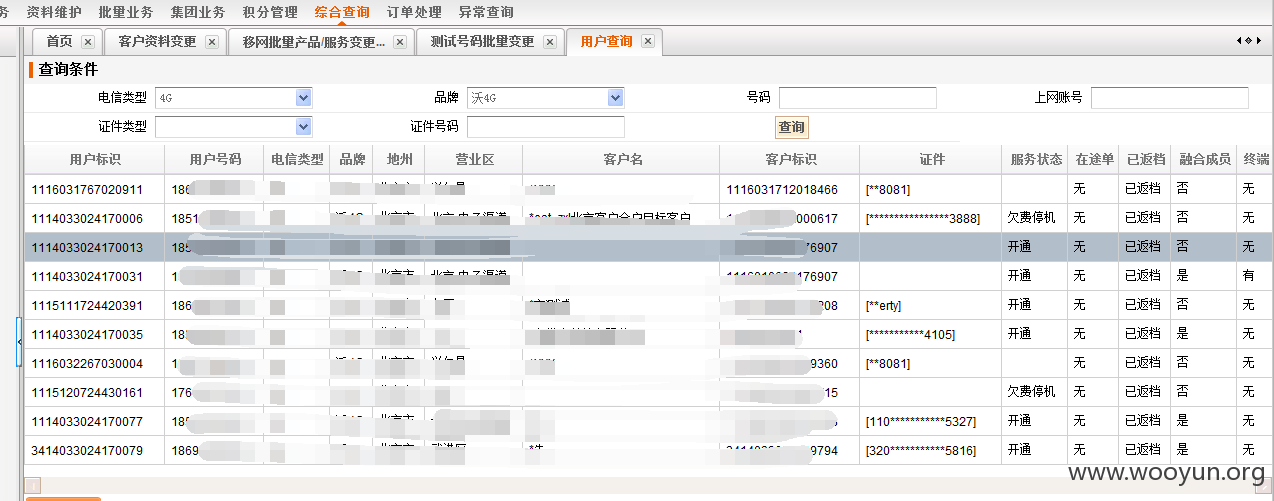Open the 证件类型 dropdown
This screenshot has height=501, width=1274.
(304, 127)
